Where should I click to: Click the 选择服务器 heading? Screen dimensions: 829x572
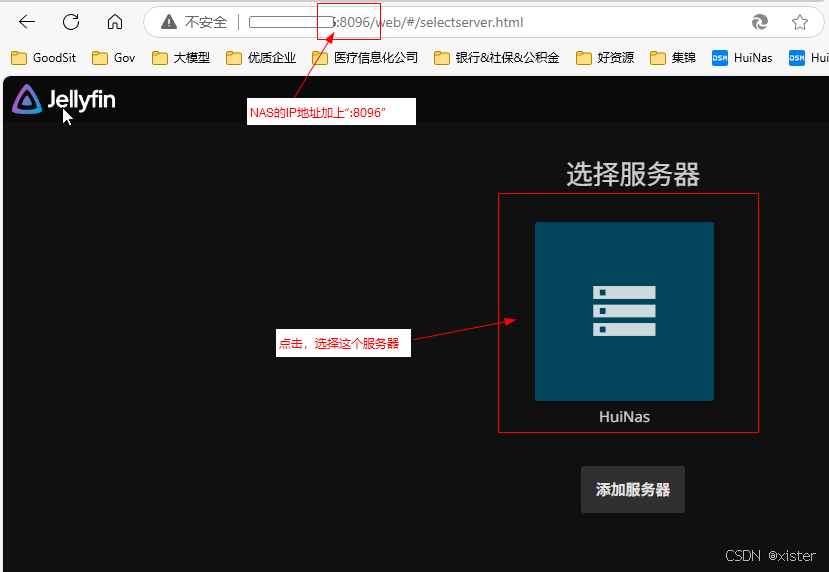(x=633, y=174)
